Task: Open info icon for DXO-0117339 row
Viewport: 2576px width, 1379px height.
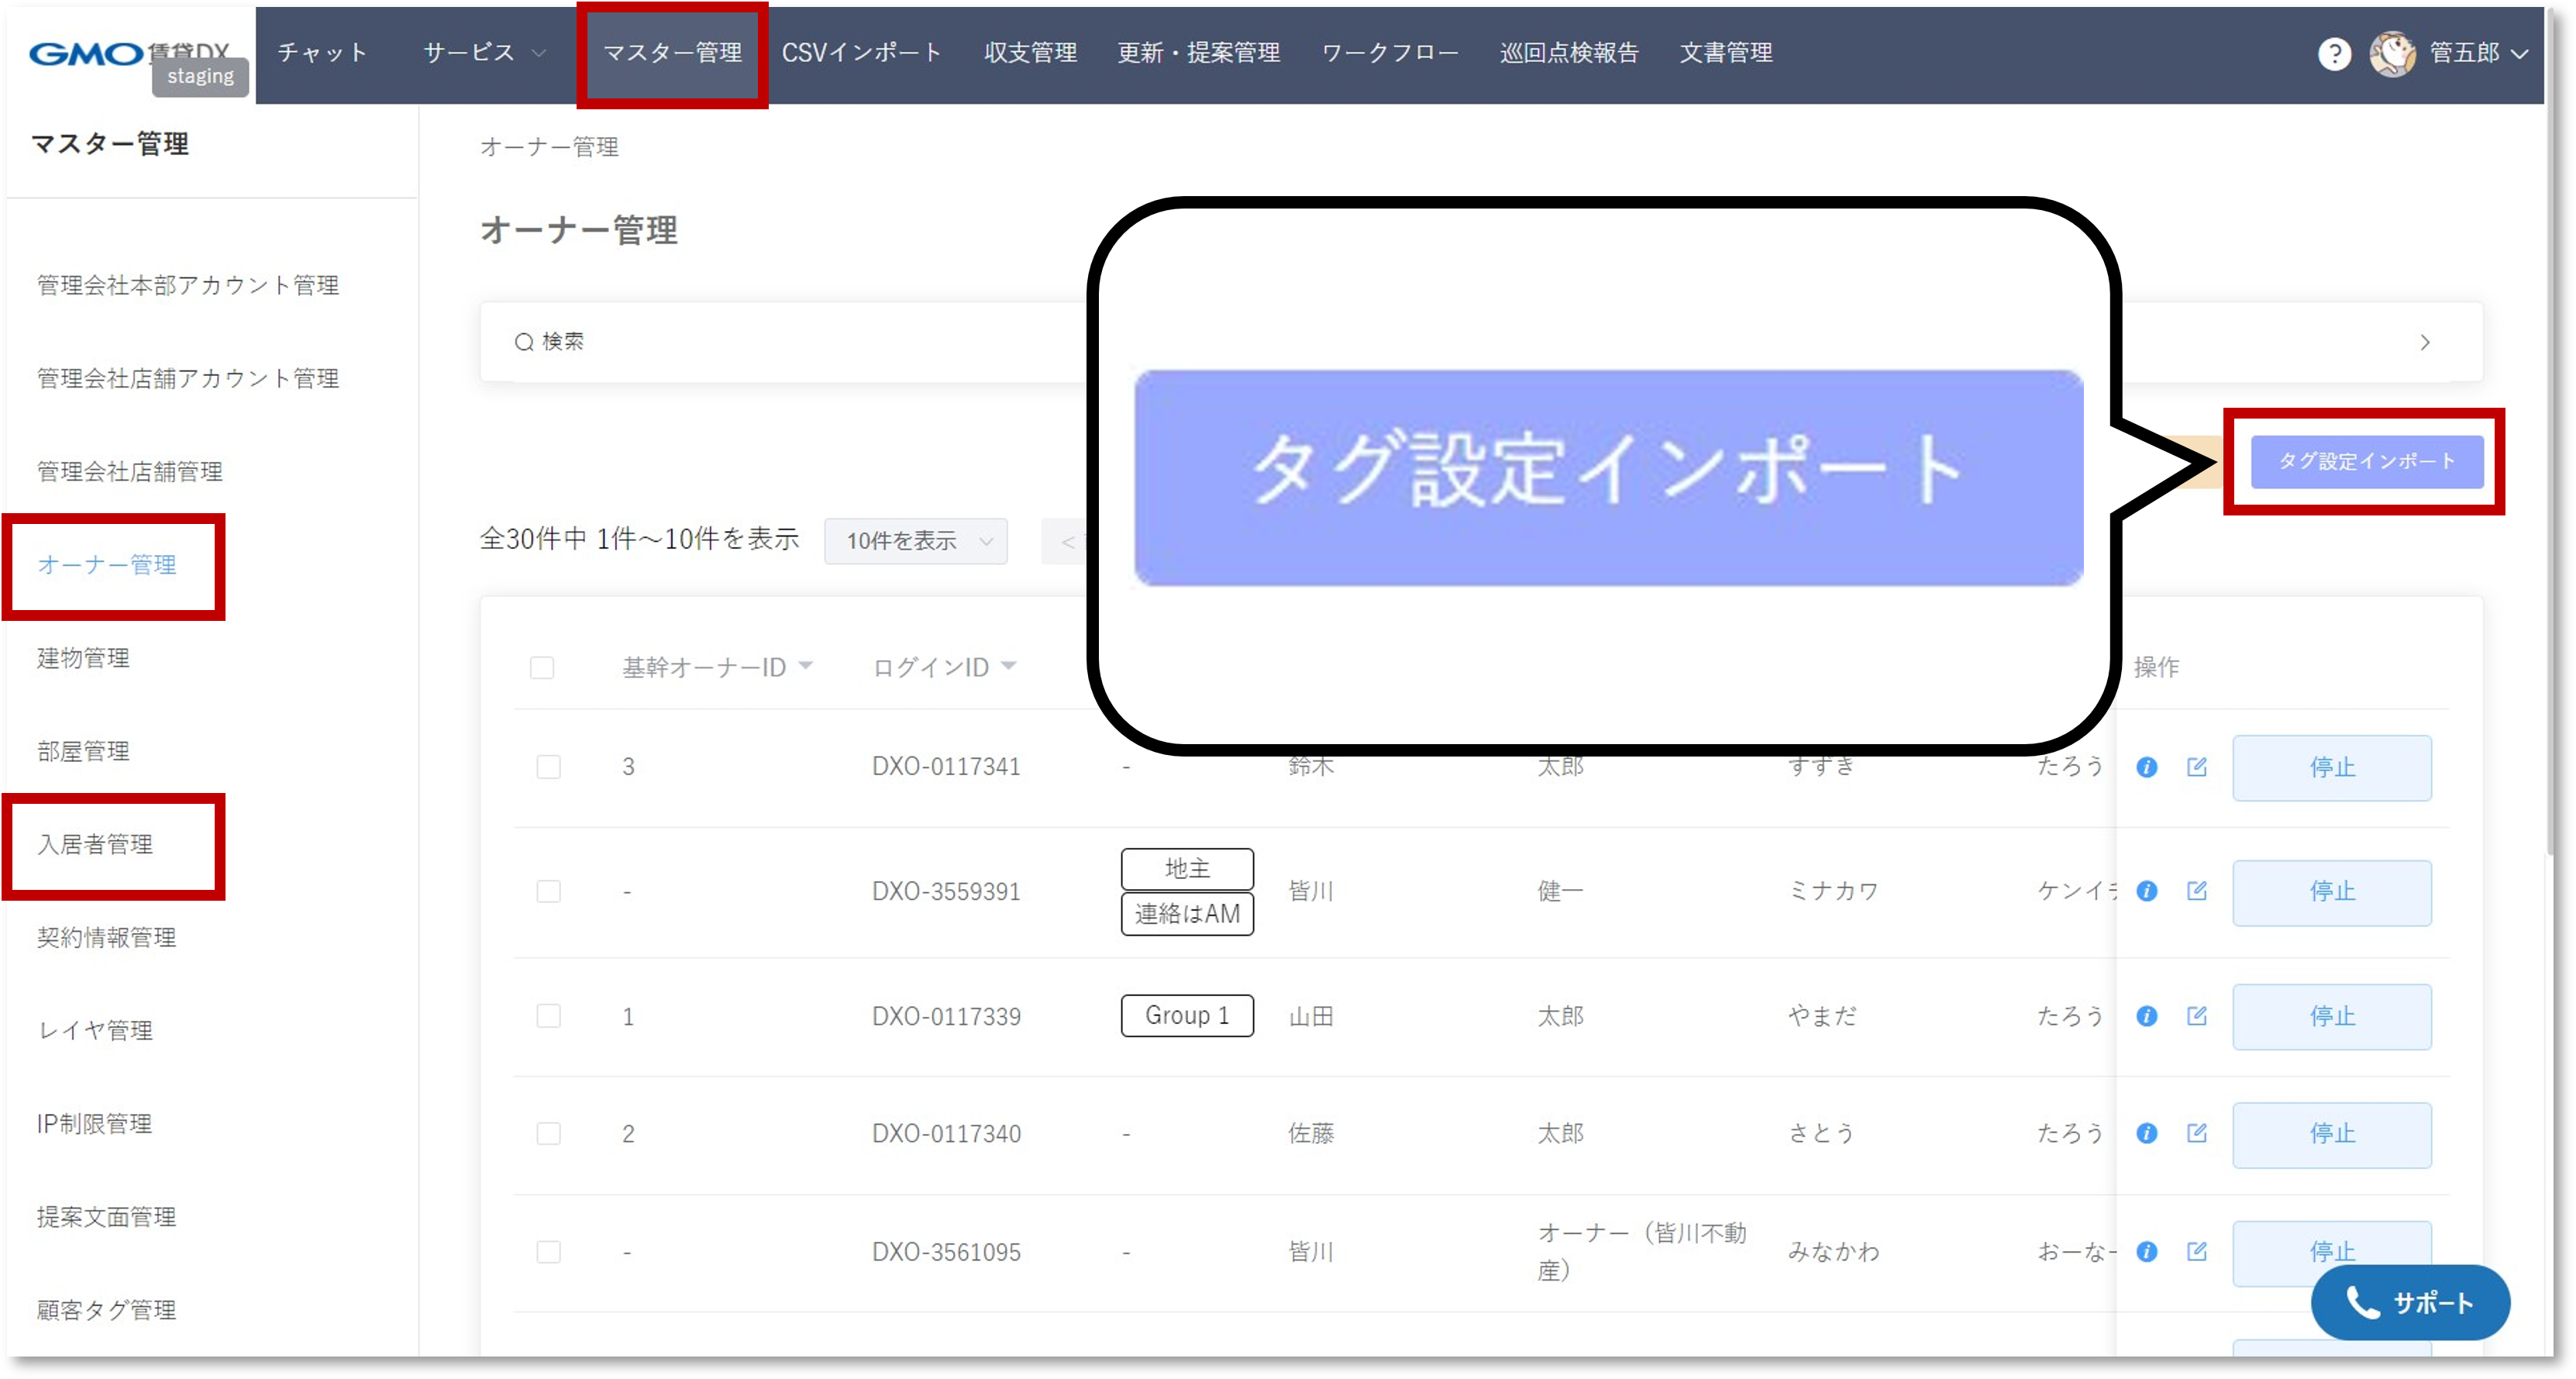Action: [2146, 1016]
